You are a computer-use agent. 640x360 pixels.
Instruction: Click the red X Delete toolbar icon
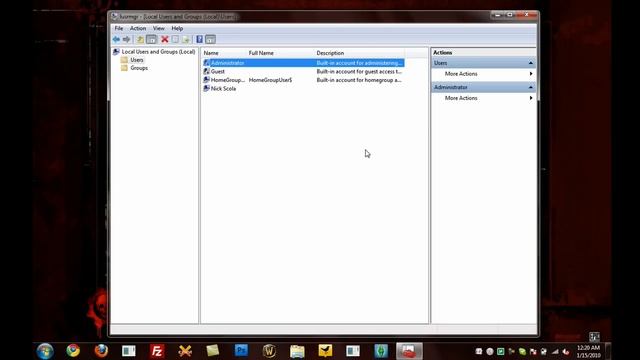click(165, 40)
